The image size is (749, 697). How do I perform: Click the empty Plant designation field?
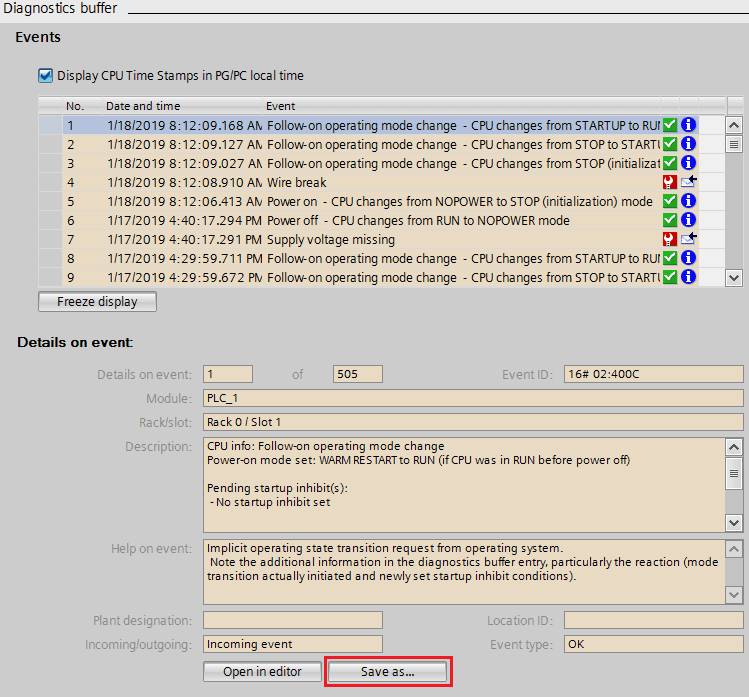[293, 620]
